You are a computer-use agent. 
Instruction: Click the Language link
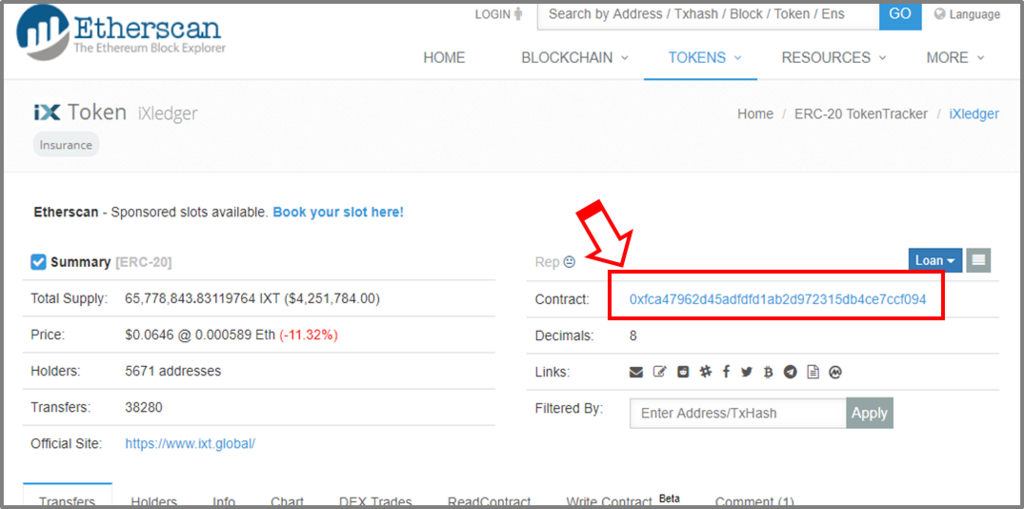pyautogui.click(x=974, y=14)
